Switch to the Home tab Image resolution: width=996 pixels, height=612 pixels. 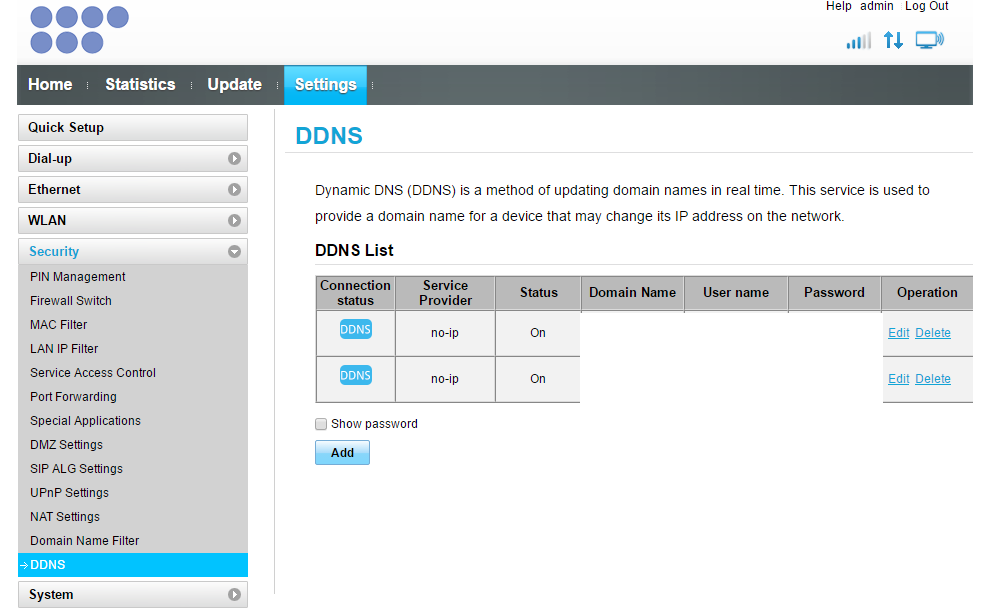coord(50,84)
